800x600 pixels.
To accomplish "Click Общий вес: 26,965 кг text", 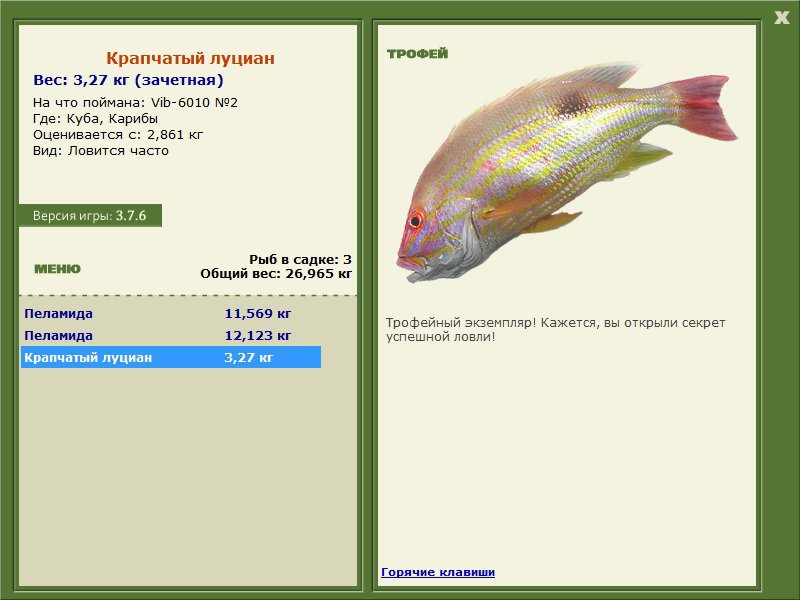I will [276, 274].
